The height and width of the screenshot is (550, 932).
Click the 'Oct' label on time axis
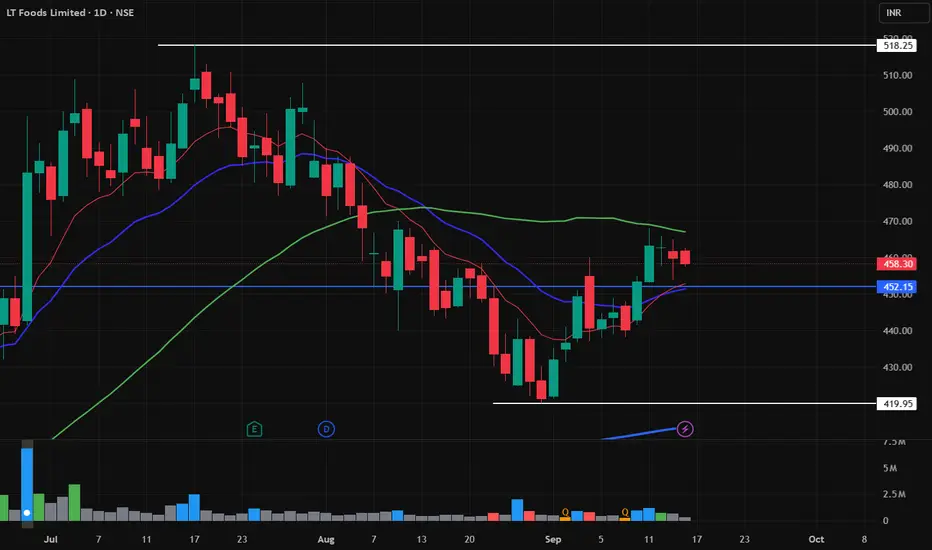pyautogui.click(x=816, y=539)
